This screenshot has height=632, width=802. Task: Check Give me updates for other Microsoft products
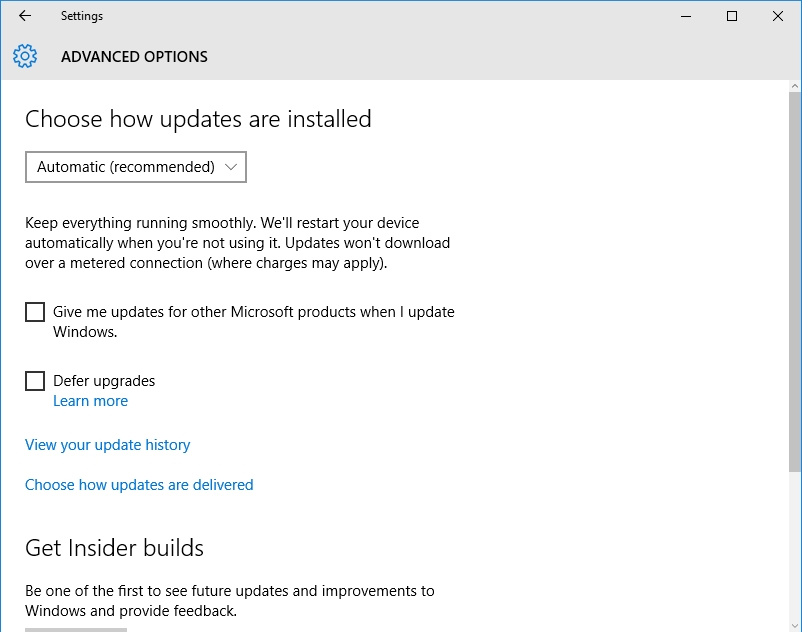coord(35,312)
